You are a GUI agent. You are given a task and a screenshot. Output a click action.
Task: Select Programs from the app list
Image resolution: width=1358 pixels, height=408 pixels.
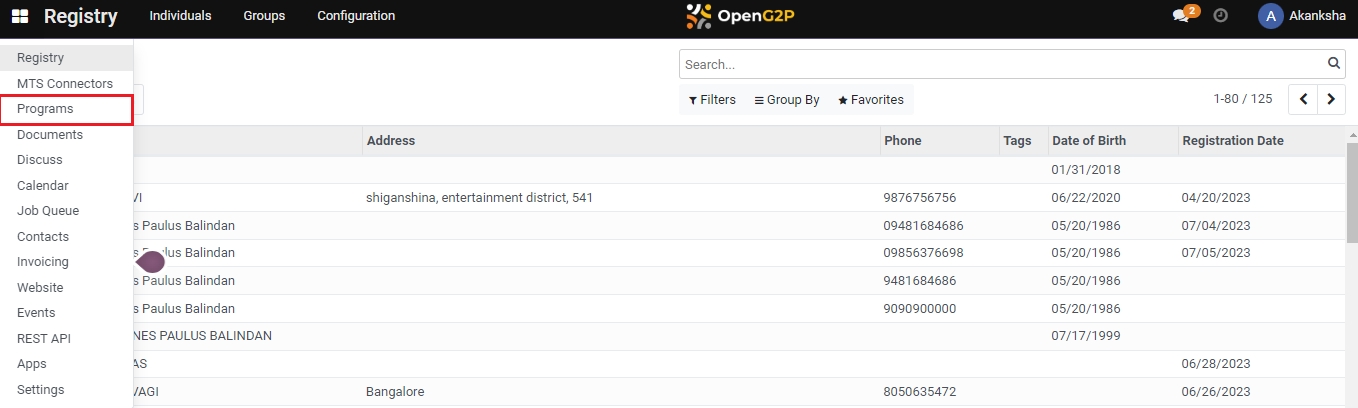tap(45, 109)
